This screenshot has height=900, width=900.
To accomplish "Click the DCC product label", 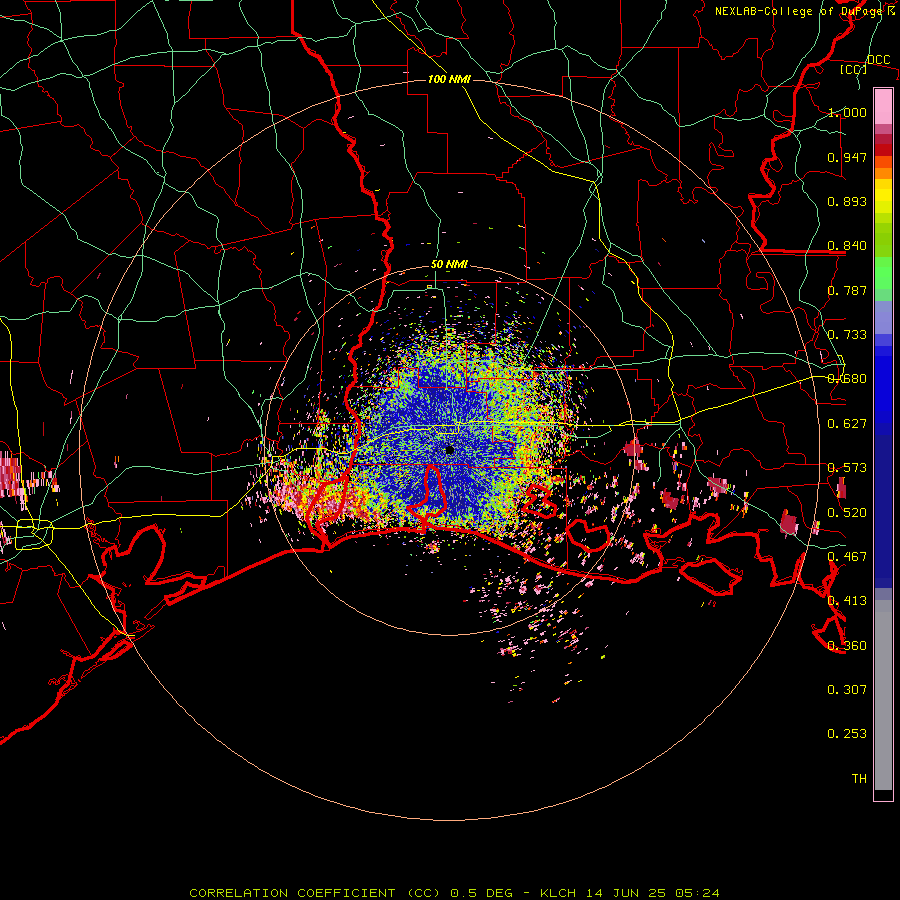I will point(878,60).
